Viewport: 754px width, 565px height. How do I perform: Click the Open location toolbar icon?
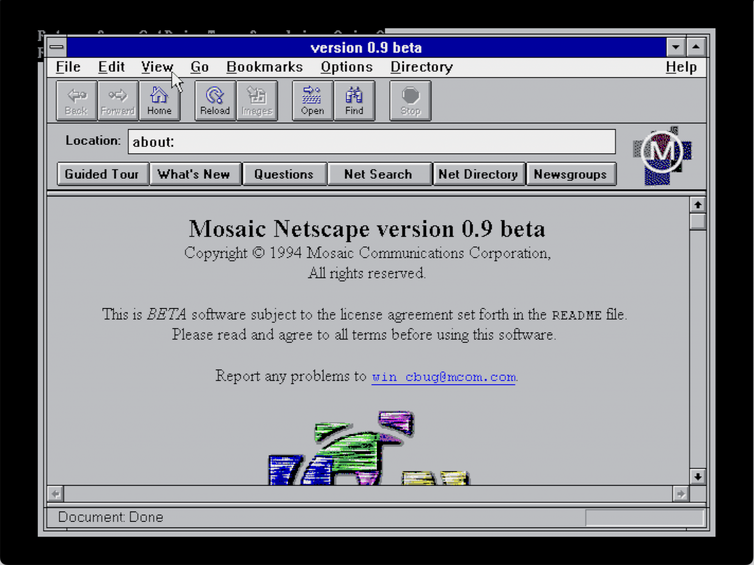pyautogui.click(x=312, y=100)
